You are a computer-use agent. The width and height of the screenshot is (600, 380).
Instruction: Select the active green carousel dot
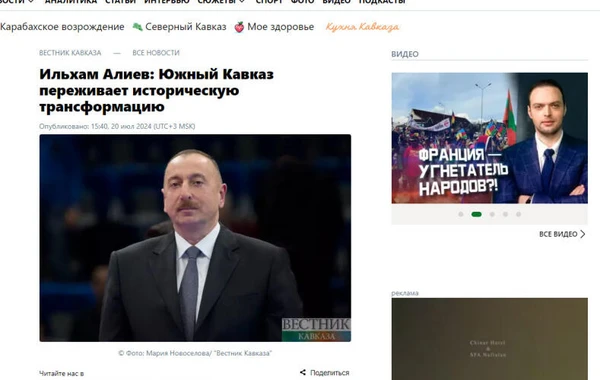click(x=476, y=214)
